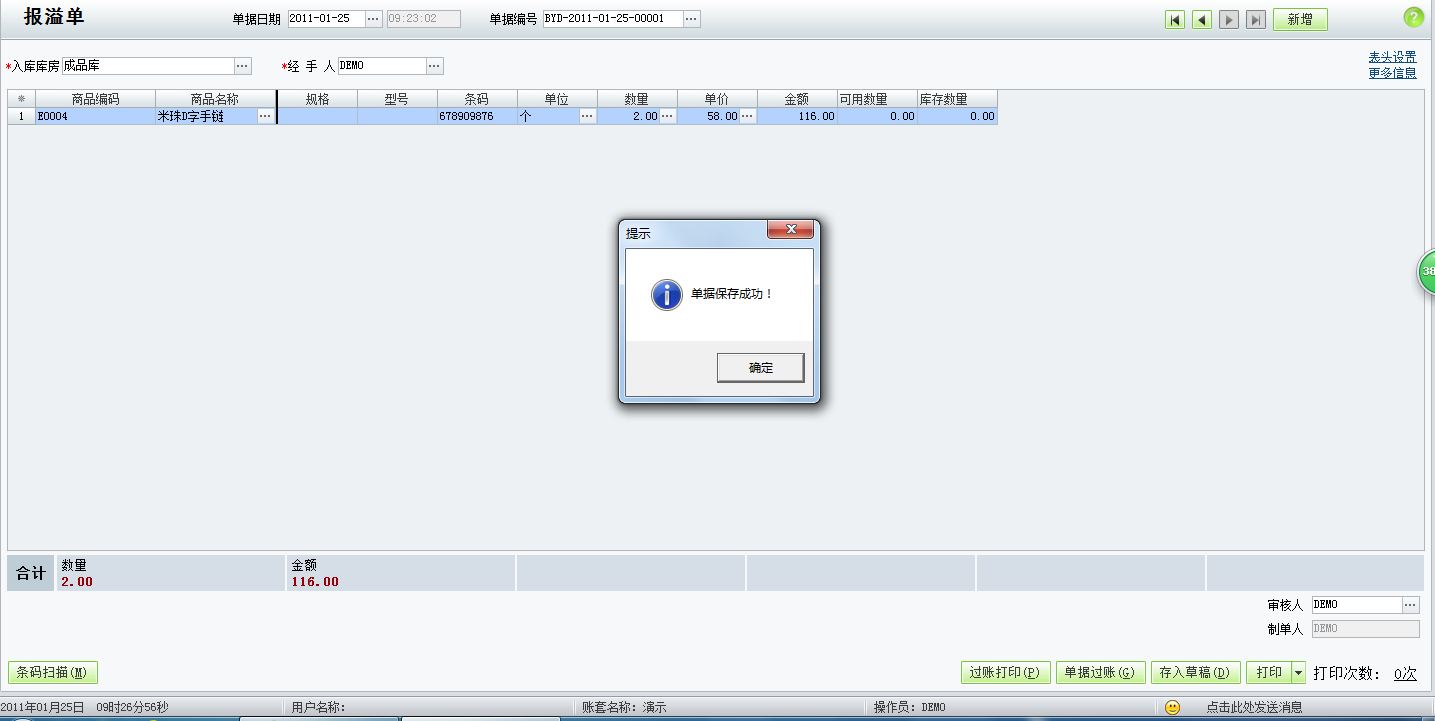Image resolution: width=1435 pixels, height=721 pixels.
Task: Jump to last record navigation icon
Action: pyautogui.click(x=1256, y=20)
